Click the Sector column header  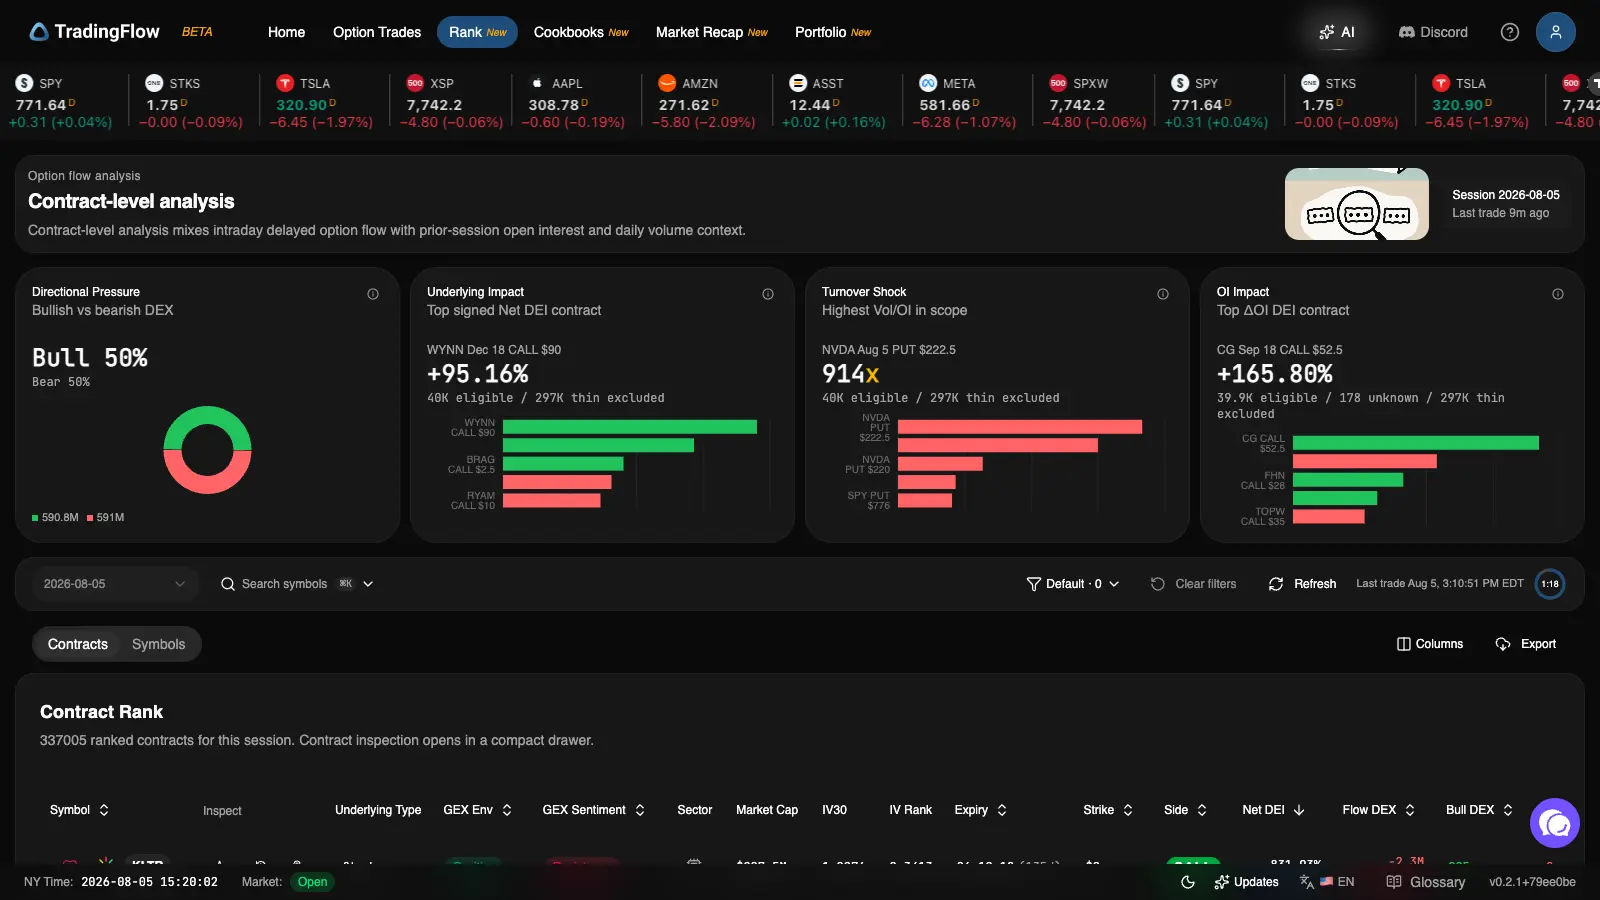click(x=694, y=810)
